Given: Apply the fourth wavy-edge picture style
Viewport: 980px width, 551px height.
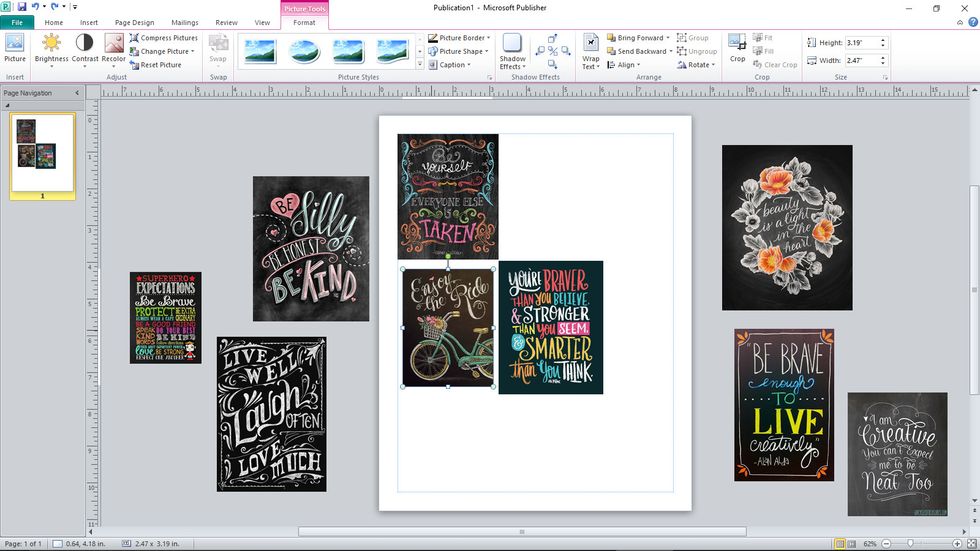Looking at the screenshot, I should [392, 51].
